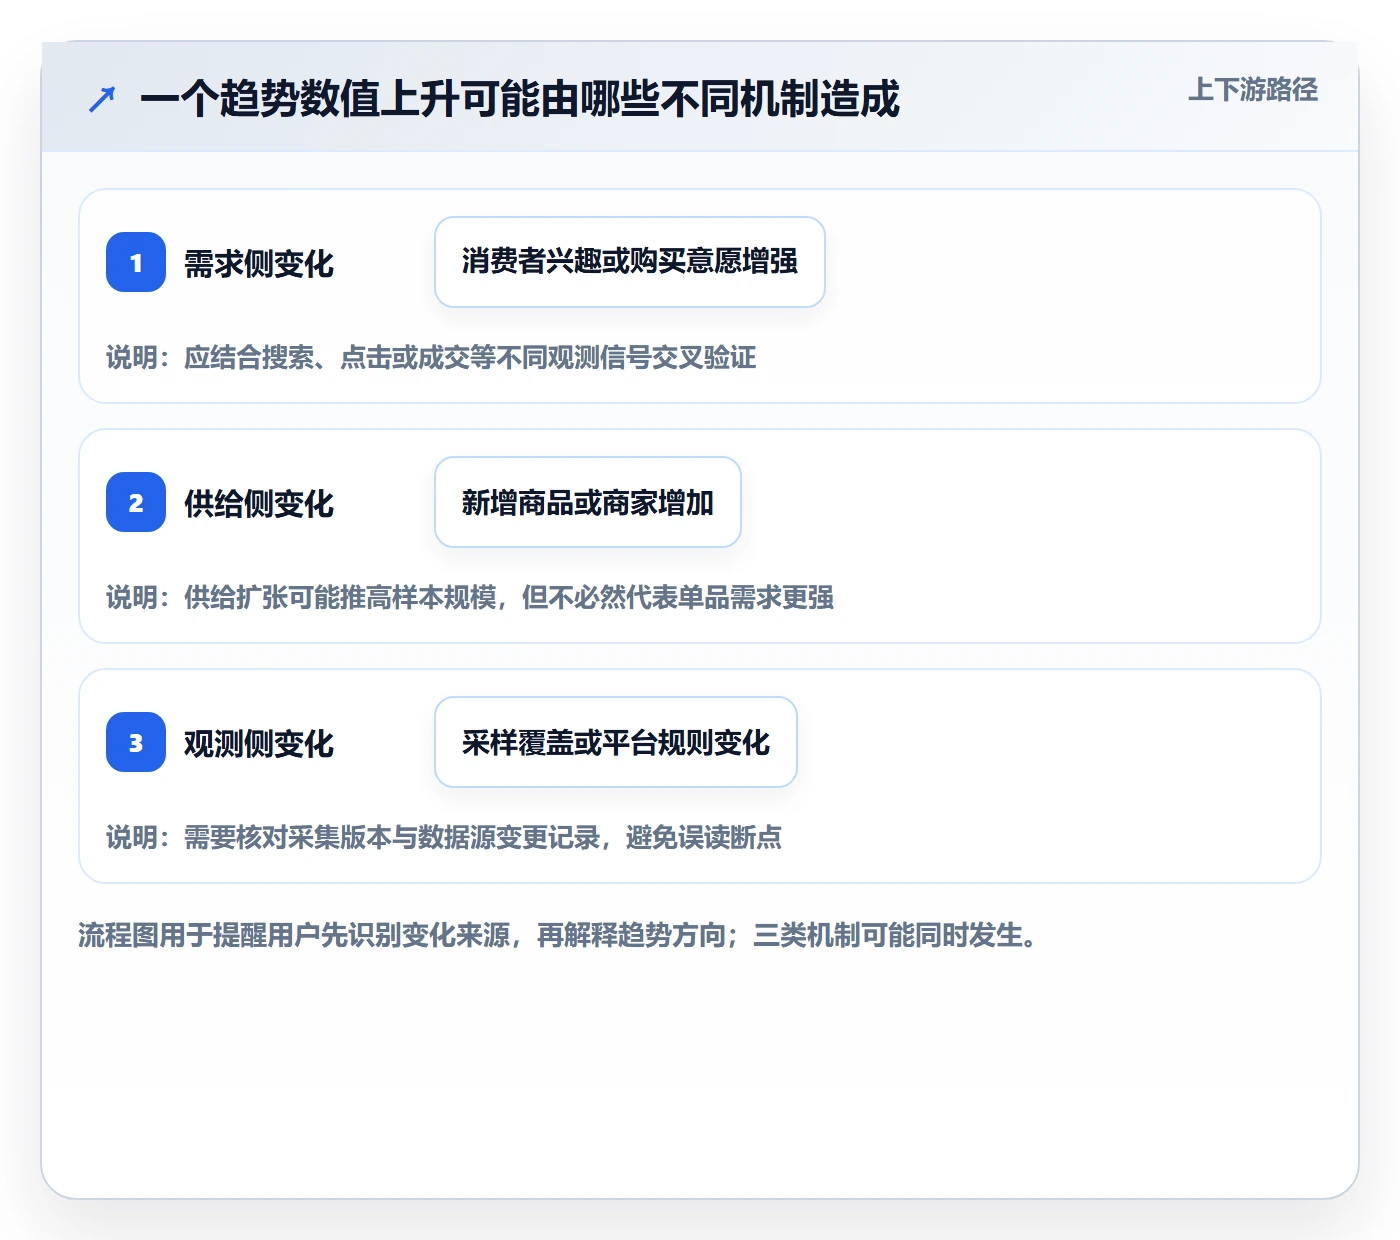Click the header title 一个趋势数值上升可能由哪些不同机制造成
The width and height of the screenshot is (1400, 1240).
pos(520,99)
